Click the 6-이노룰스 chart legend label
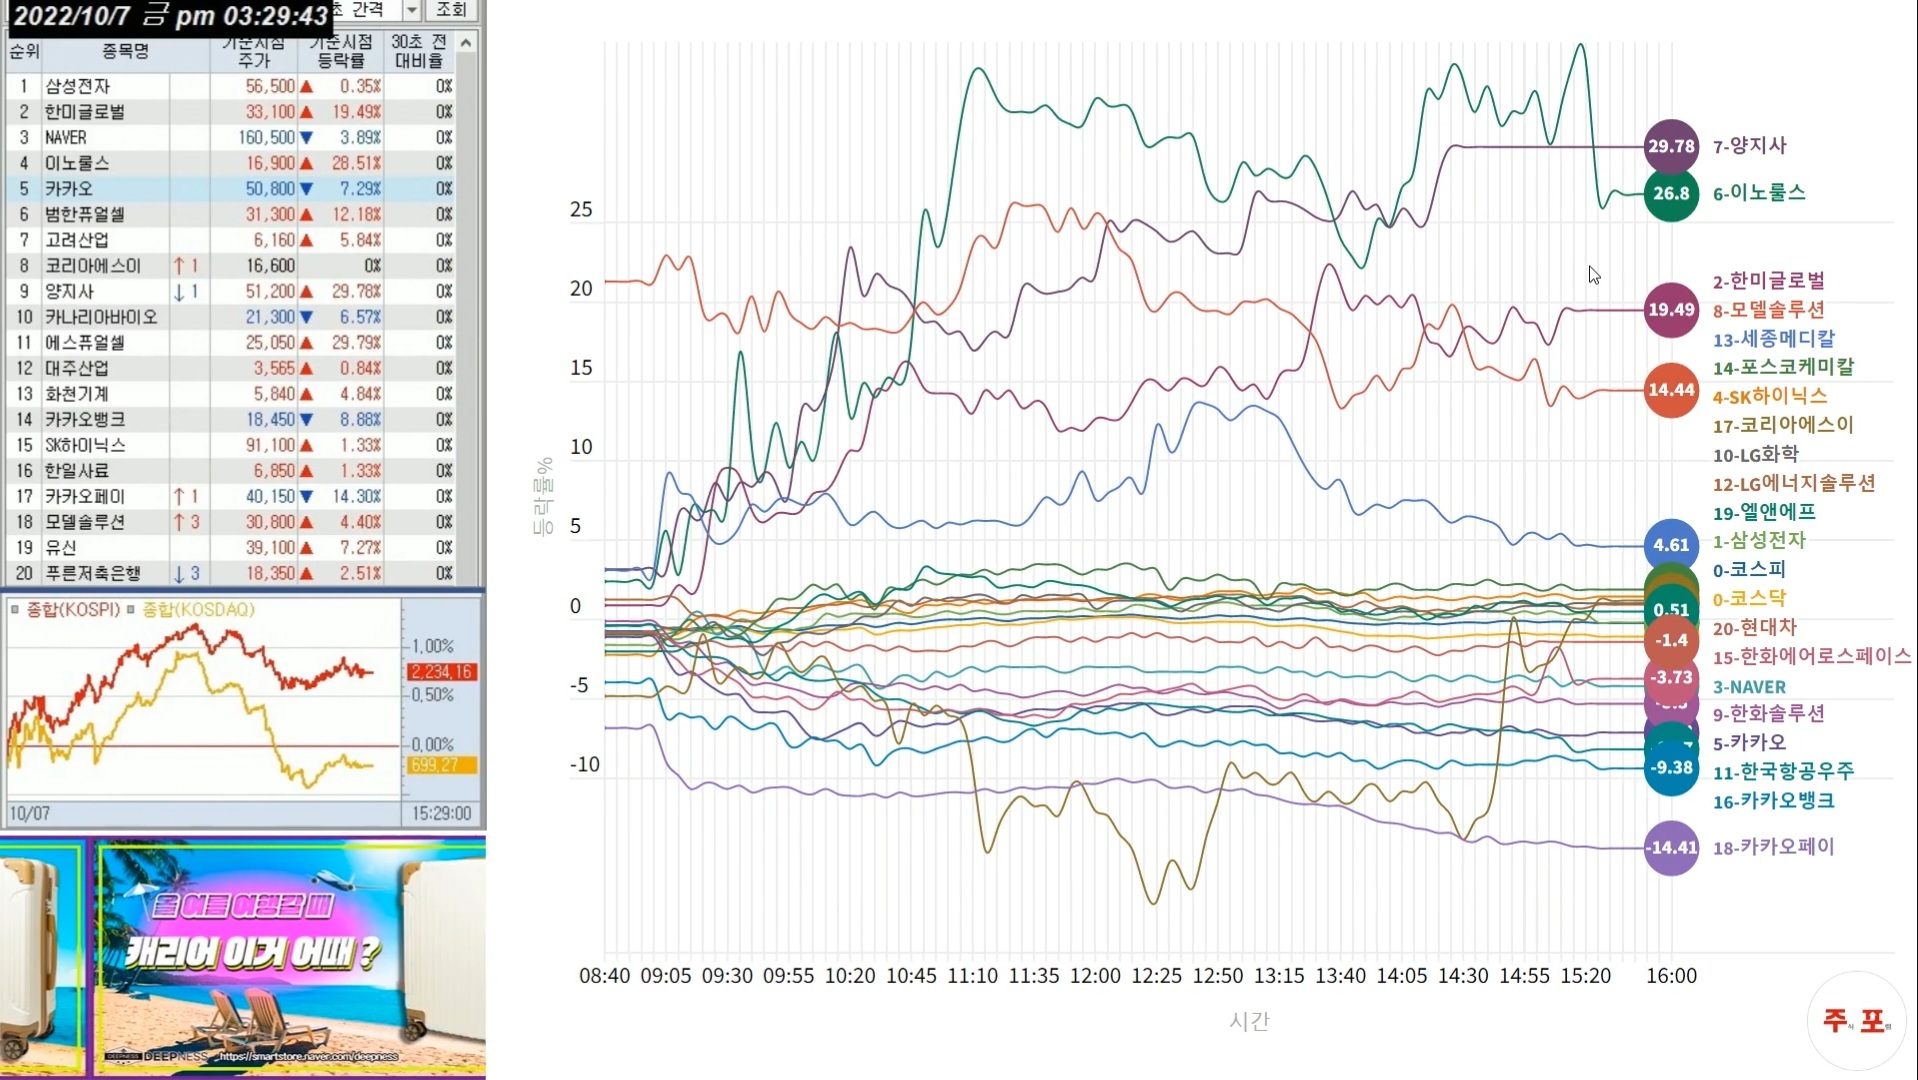1918x1080 pixels. [1759, 193]
